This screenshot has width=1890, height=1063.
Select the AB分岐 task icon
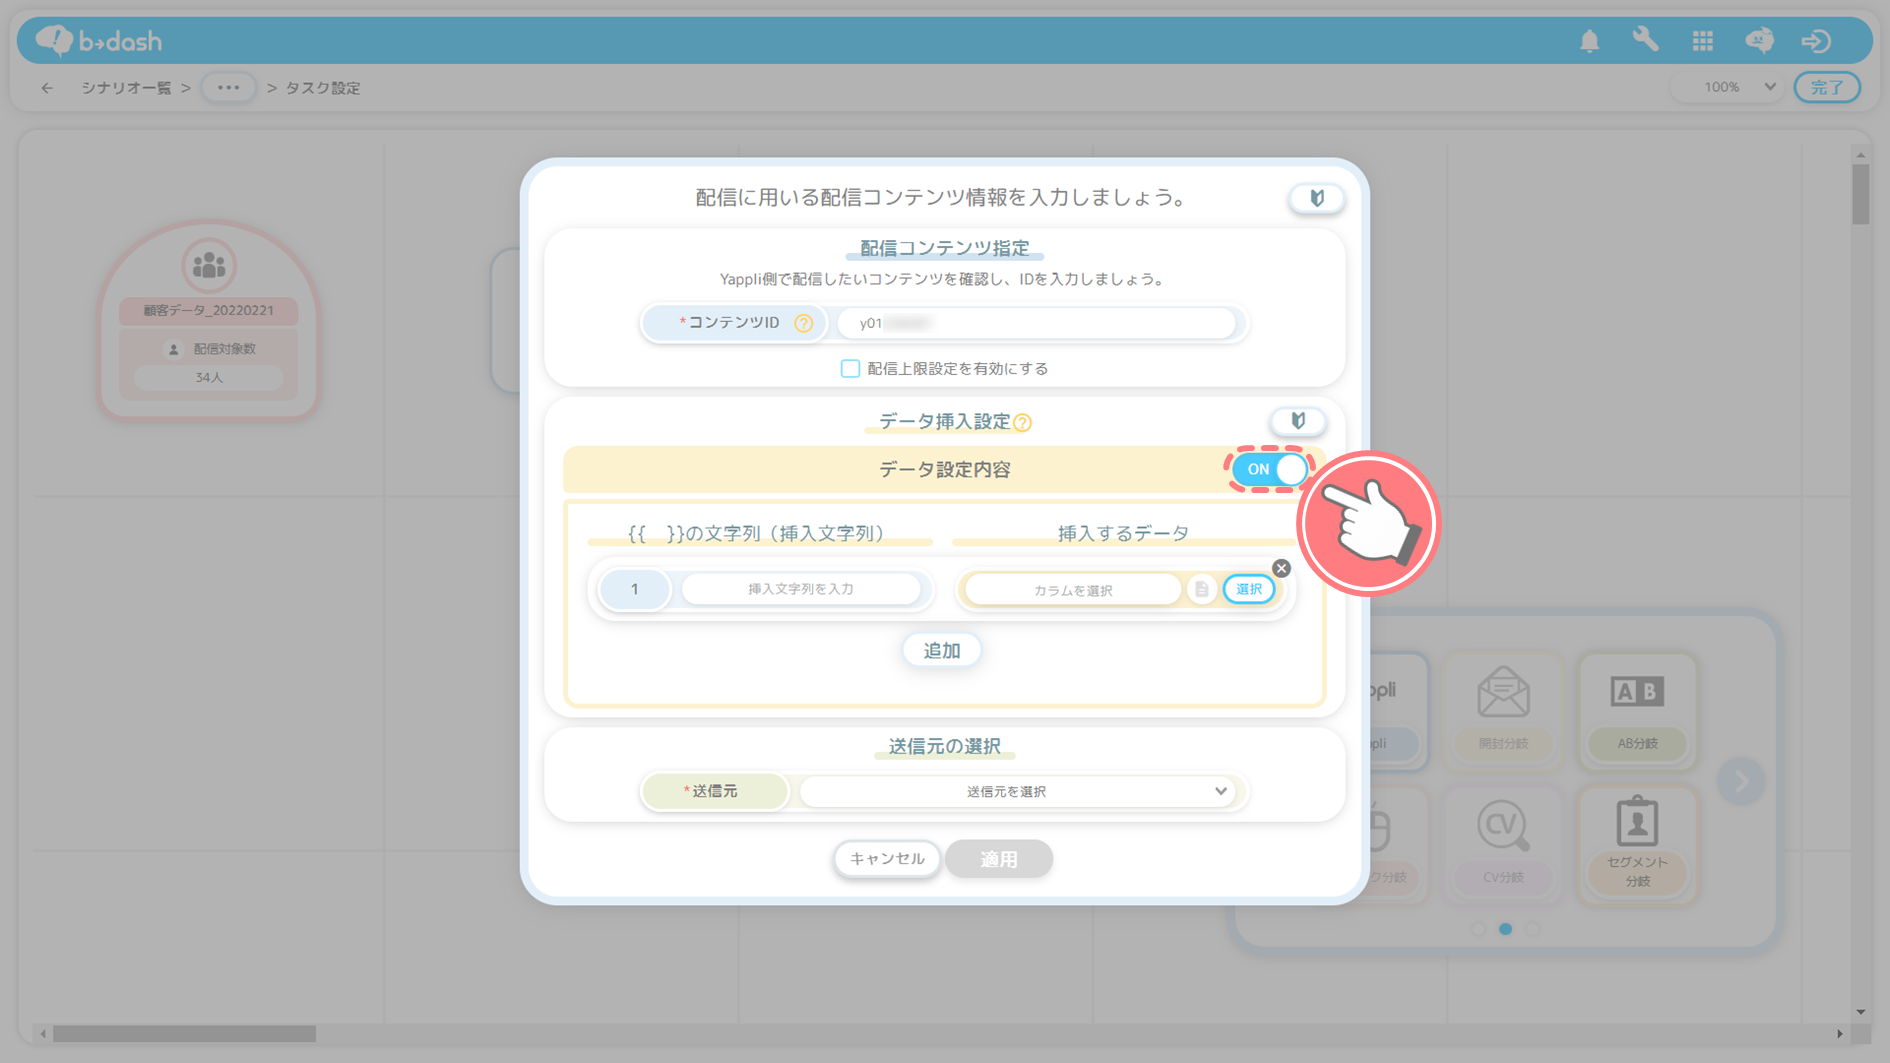click(x=1637, y=711)
